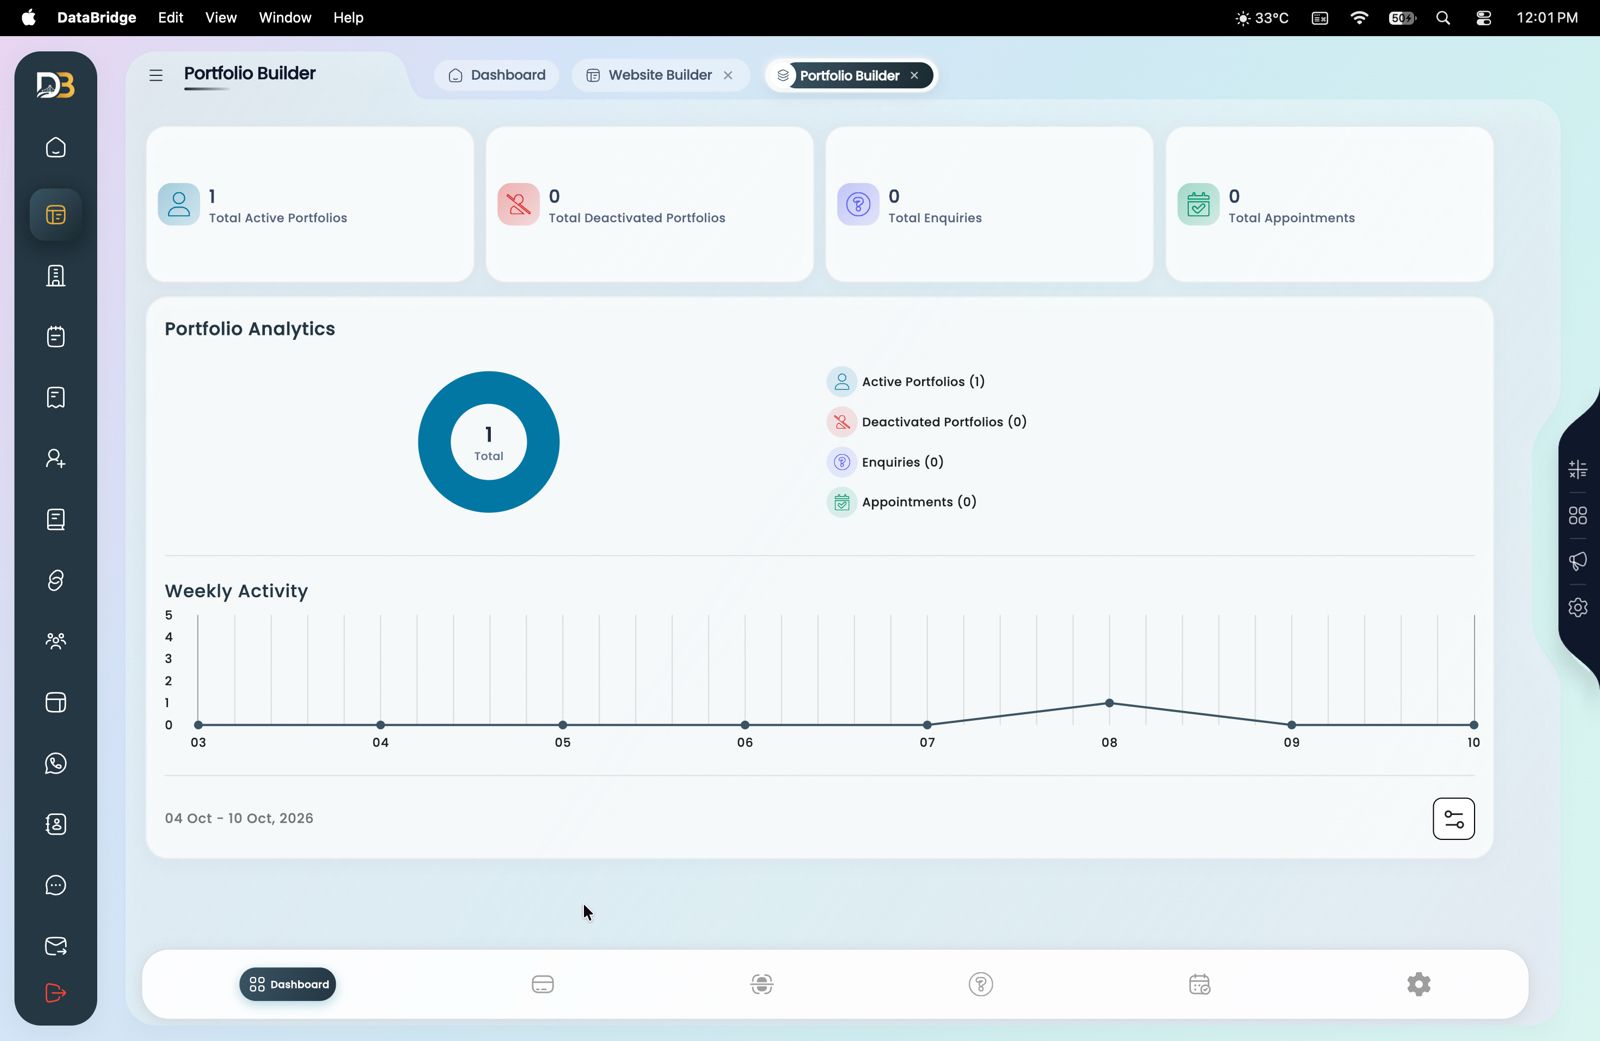Viewport: 1600px width, 1041px height.
Task: Open macOS Spotlight search icon
Action: pyautogui.click(x=1443, y=18)
